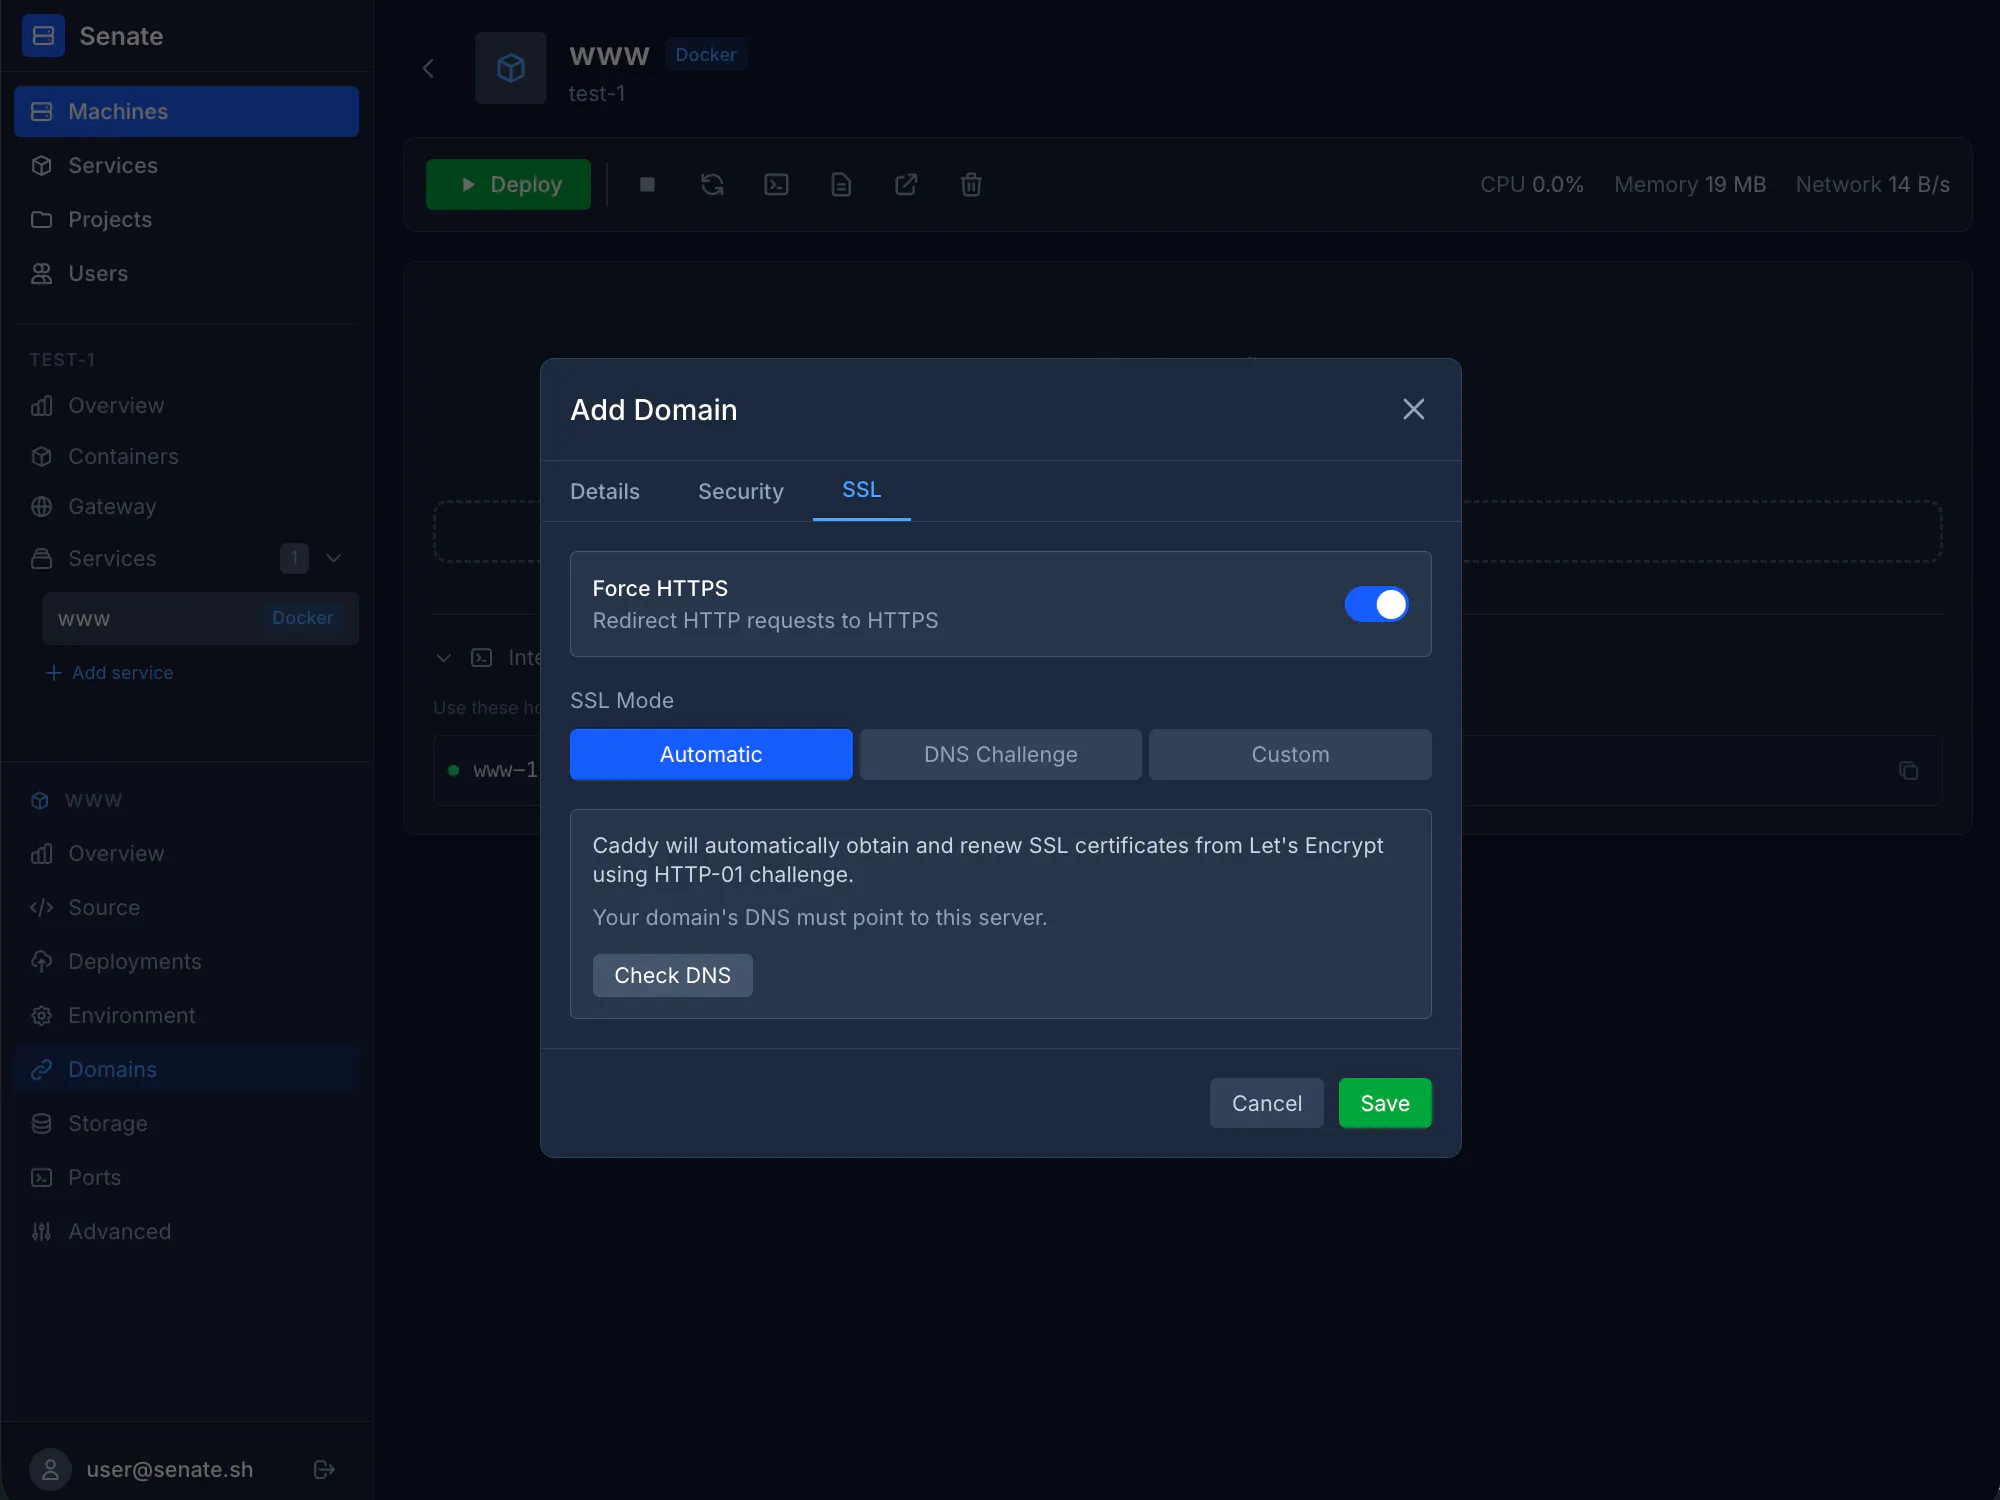This screenshot has width=2000, height=1500.
Task: Collapse the internal hostnames section chevron
Action: tap(444, 657)
